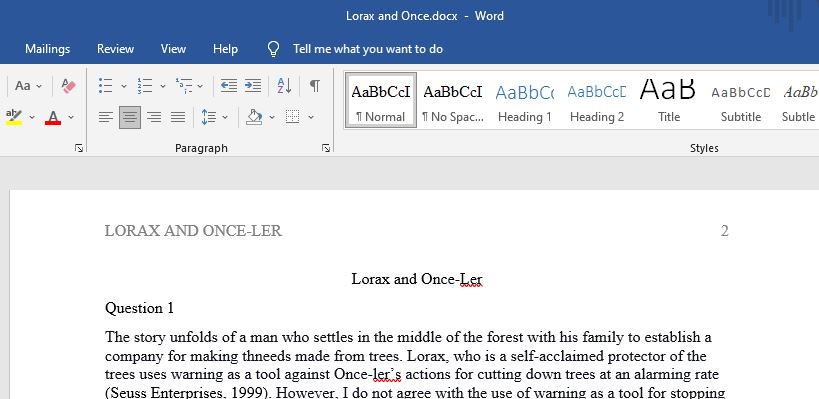This screenshot has height=399, width=819.
Task: Decrease paragraph indent
Action: 229,86
